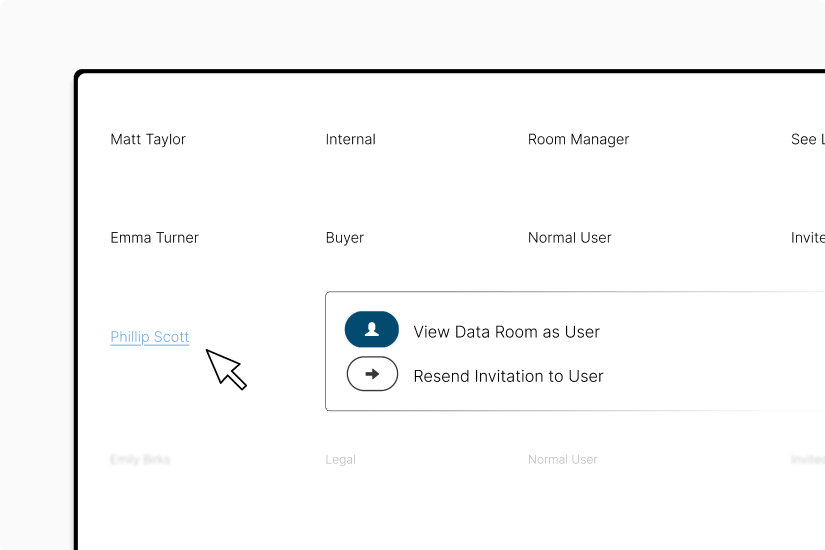825x550 pixels.
Task: Click the Buyer group cell
Action: click(x=345, y=238)
